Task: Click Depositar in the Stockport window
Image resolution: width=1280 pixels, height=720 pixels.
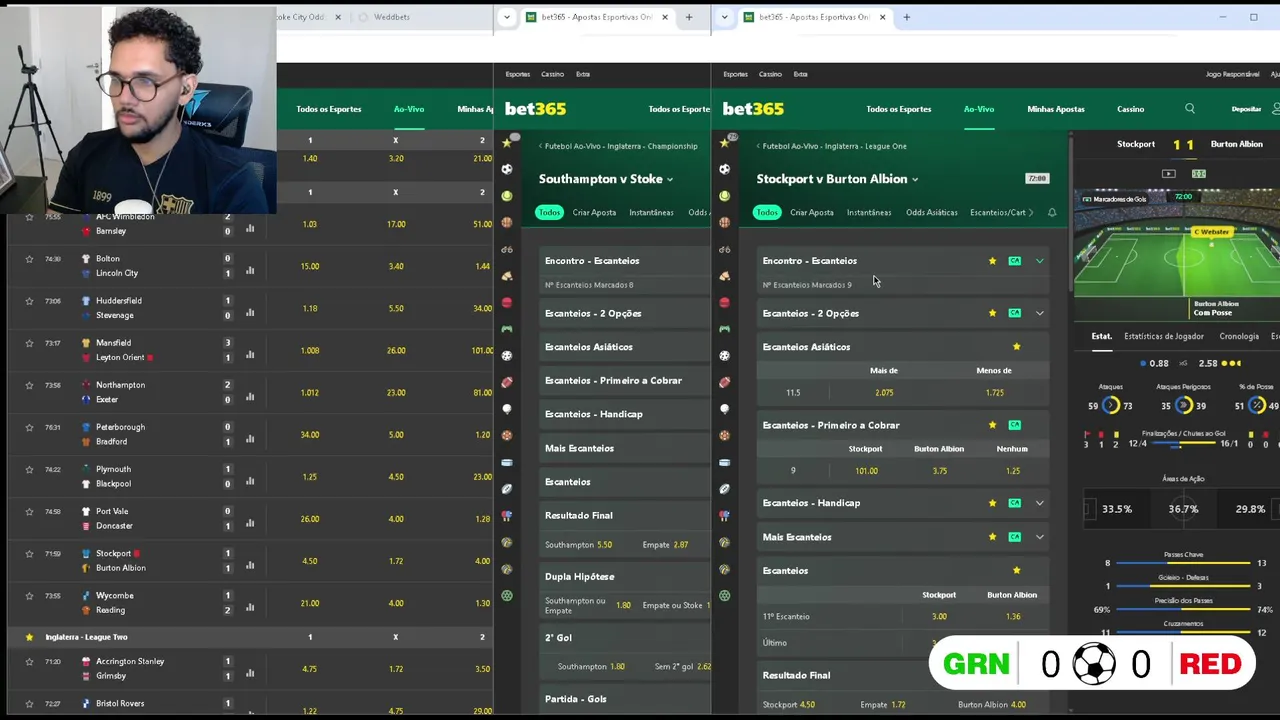Action: point(1246,109)
